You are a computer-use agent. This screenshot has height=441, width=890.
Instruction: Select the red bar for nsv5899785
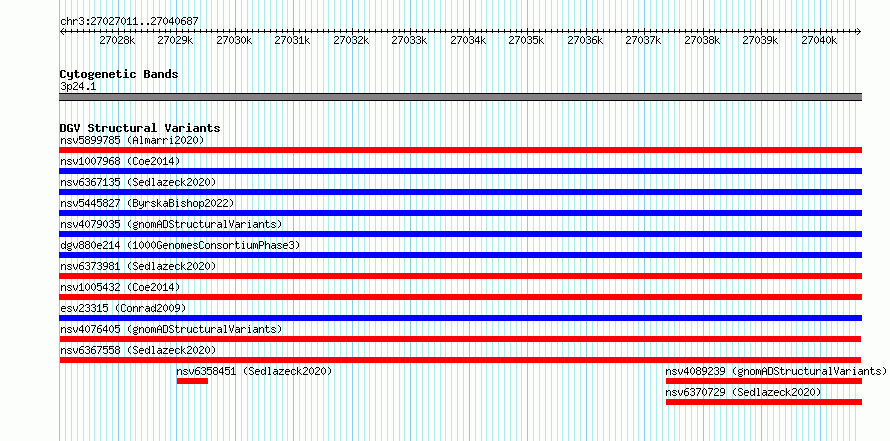(460, 150)
